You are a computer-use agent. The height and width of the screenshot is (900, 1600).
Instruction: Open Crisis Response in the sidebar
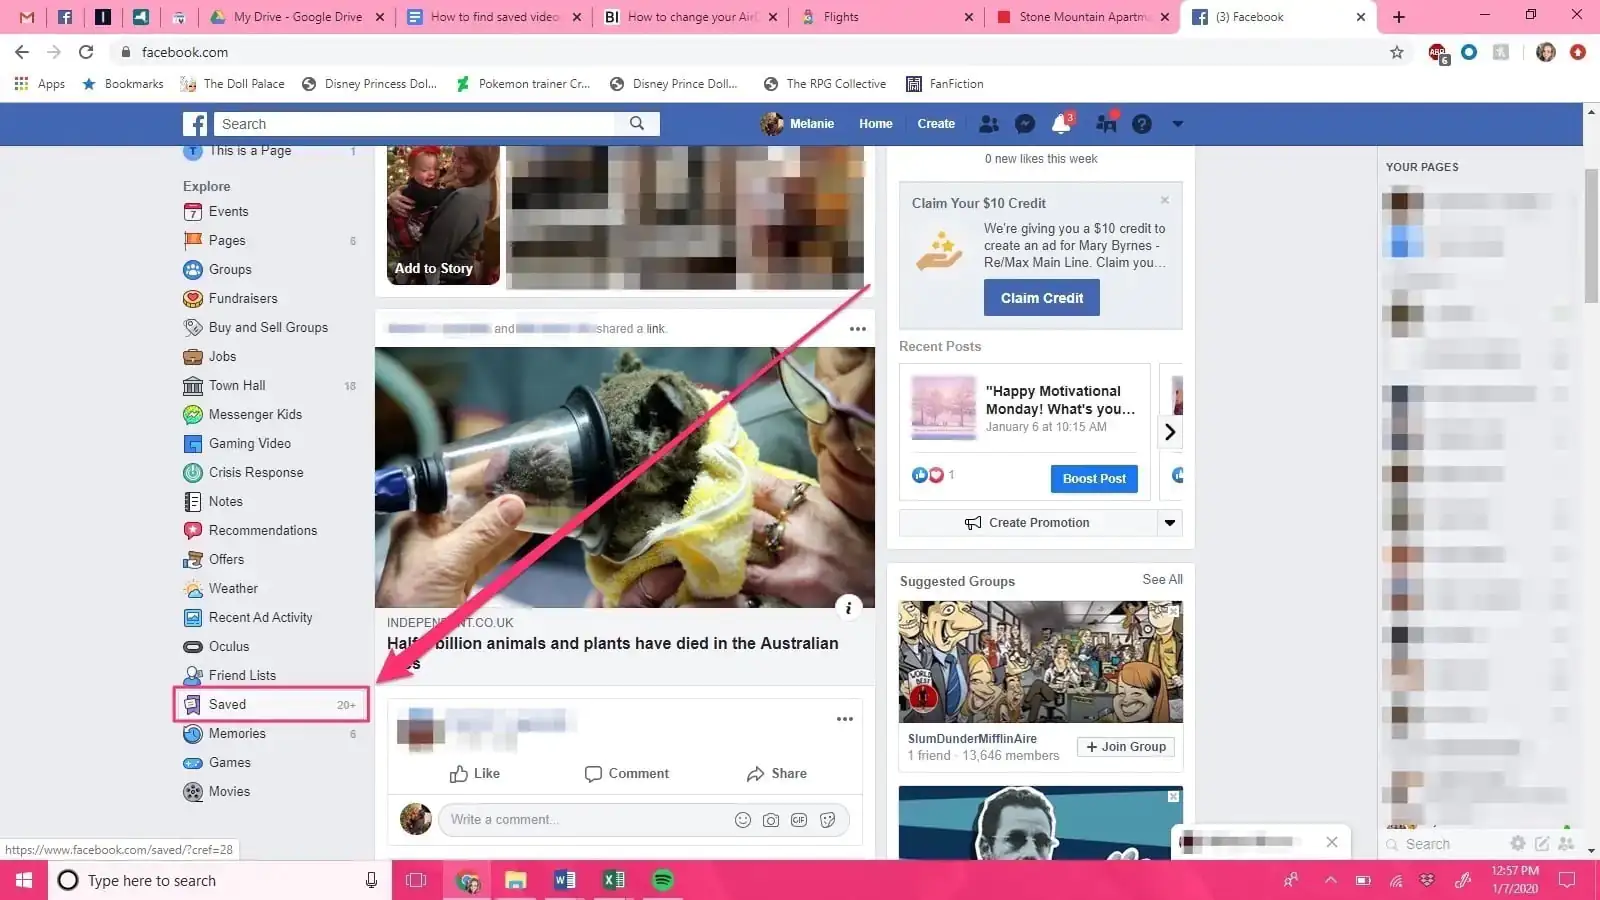pos(256,472)
